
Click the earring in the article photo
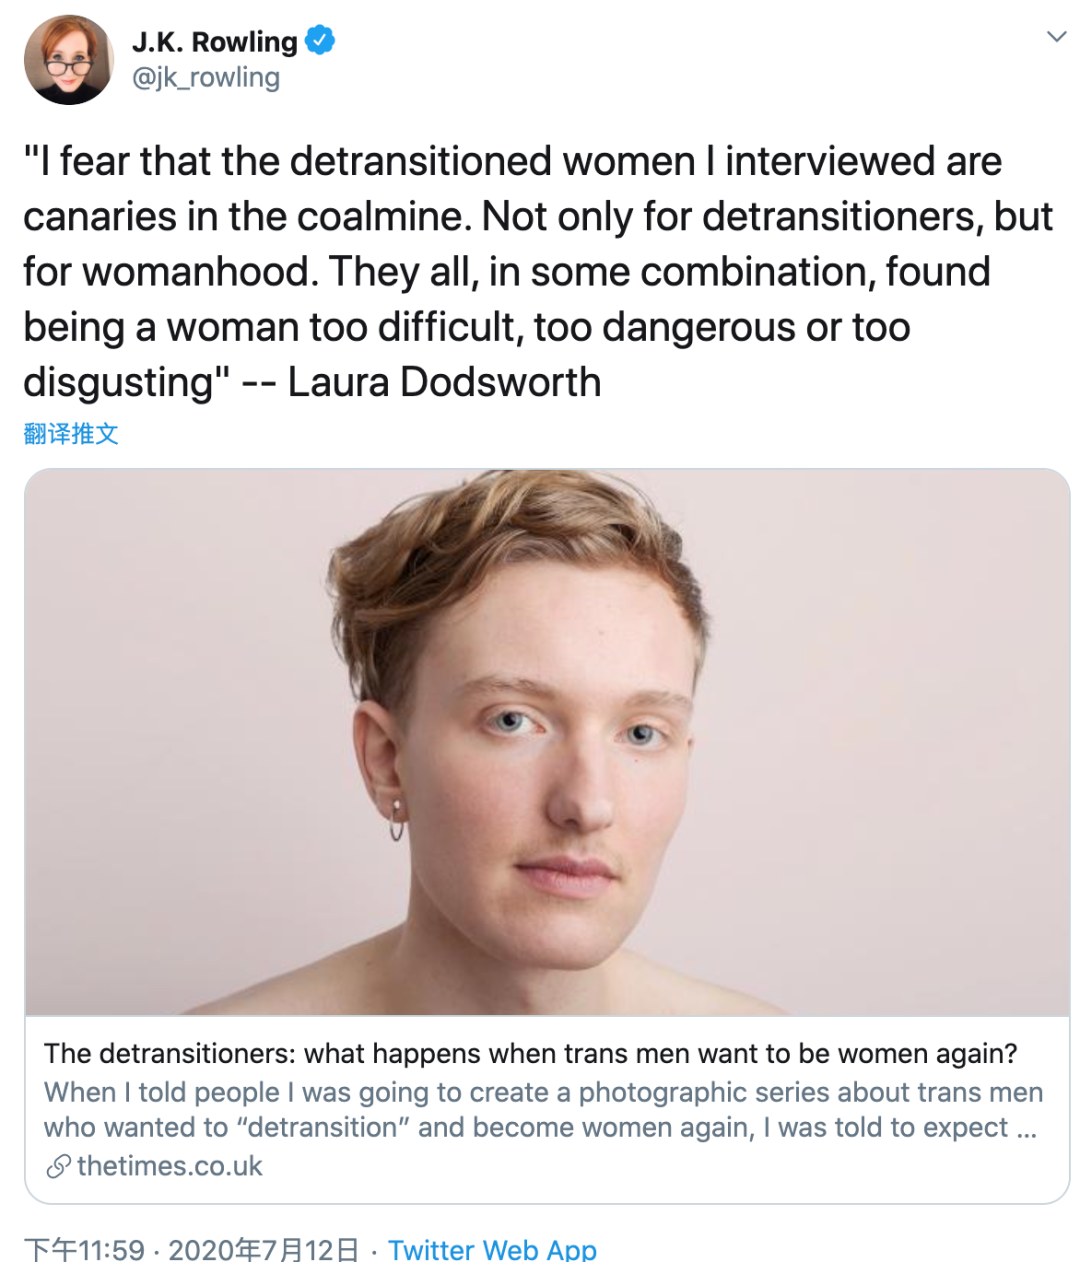tap(397, 820)
